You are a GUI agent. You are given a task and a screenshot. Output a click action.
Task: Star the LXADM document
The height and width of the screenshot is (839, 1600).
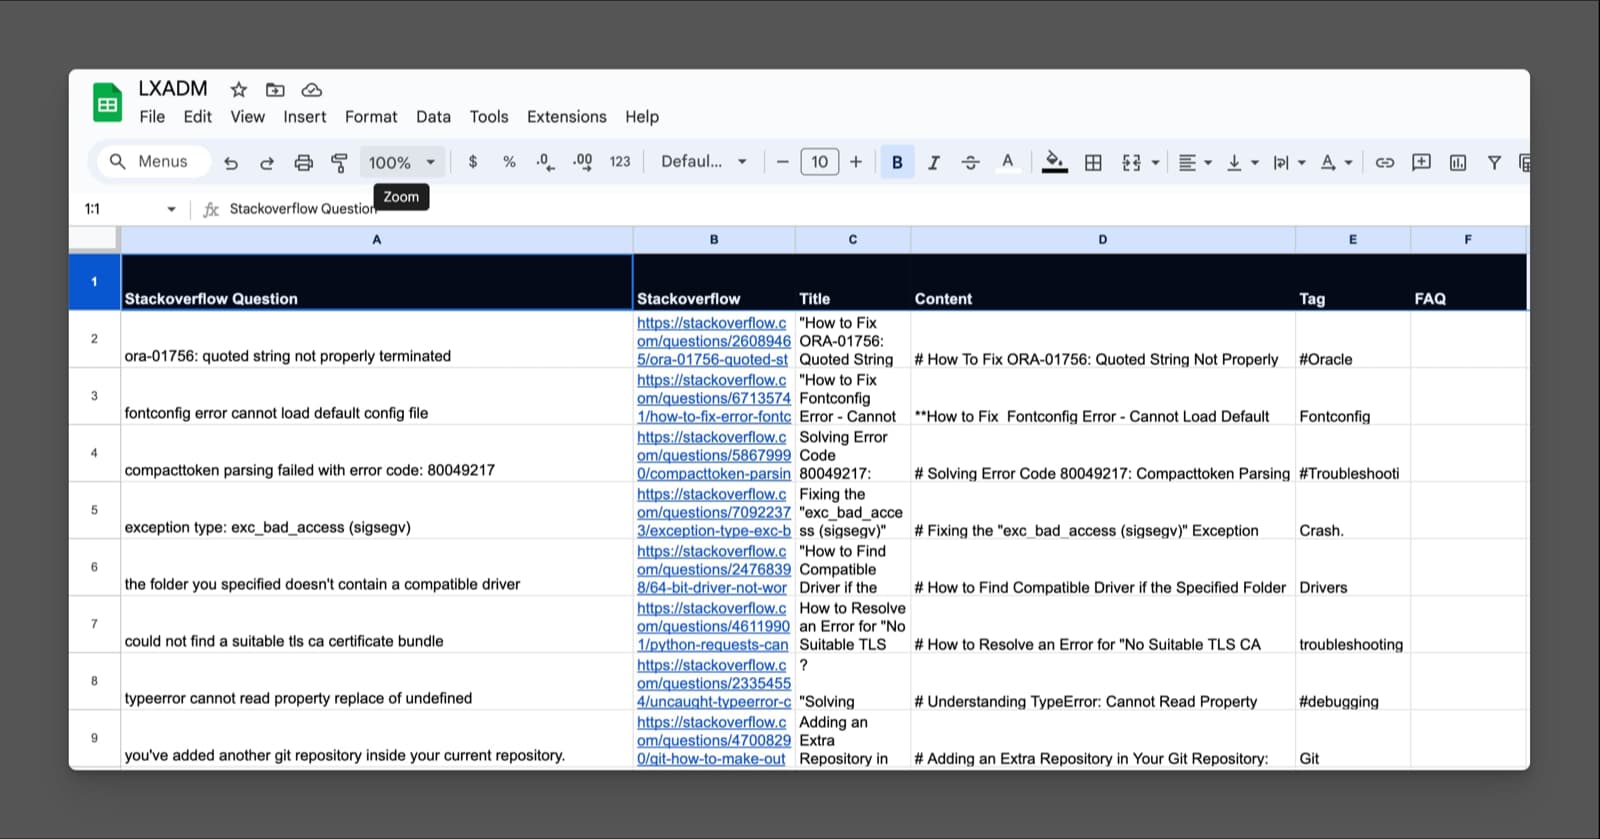(238, 89)
